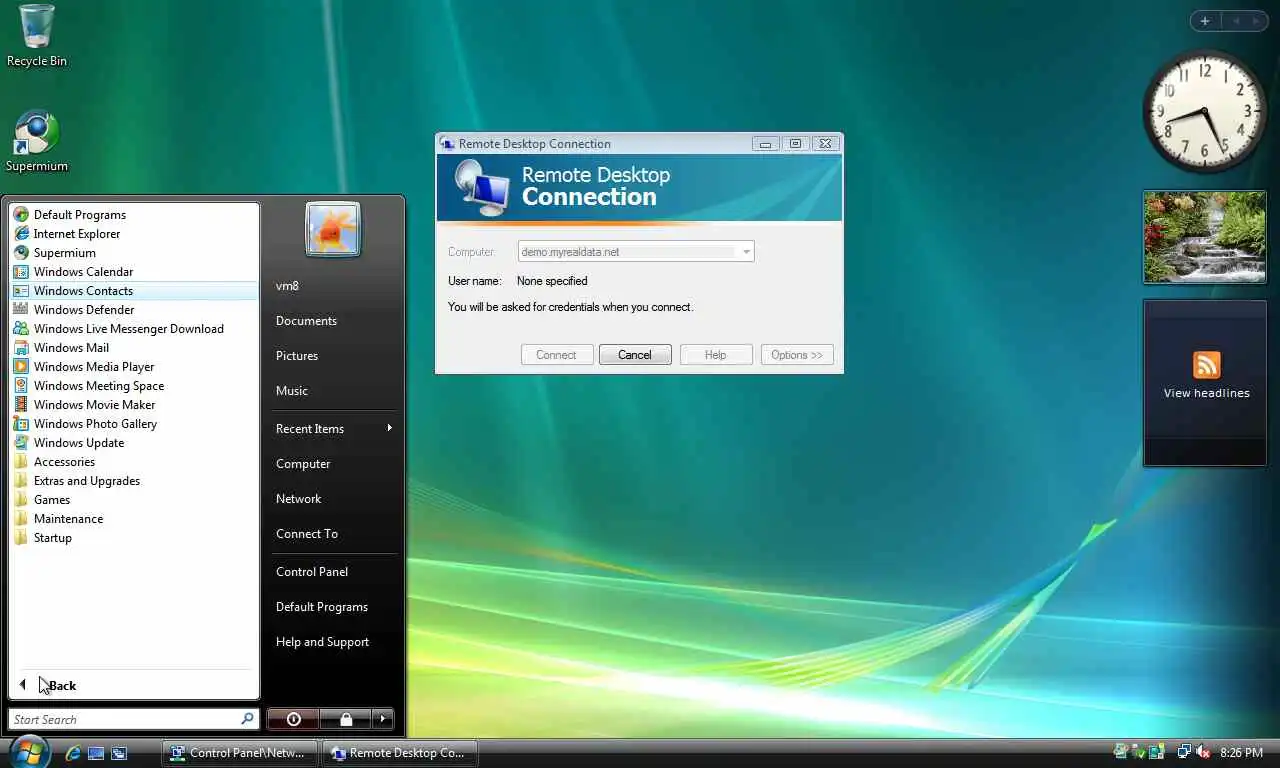1280x768 pixels.
Task: Launch Windows Movie Maker
Action: [x=134, y=405]
